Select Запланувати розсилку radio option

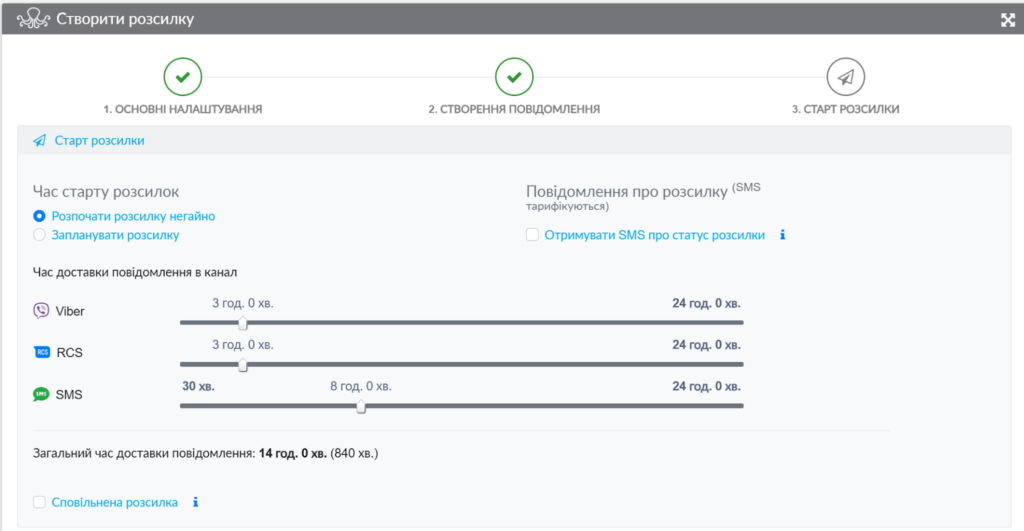(39, 235)
